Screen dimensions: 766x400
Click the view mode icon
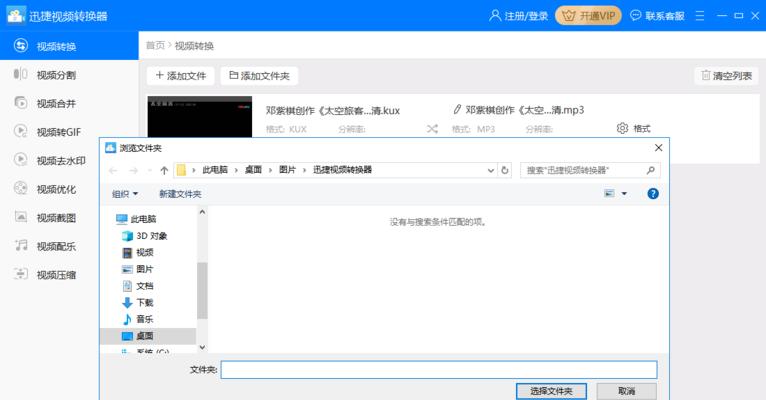(609, 193)
